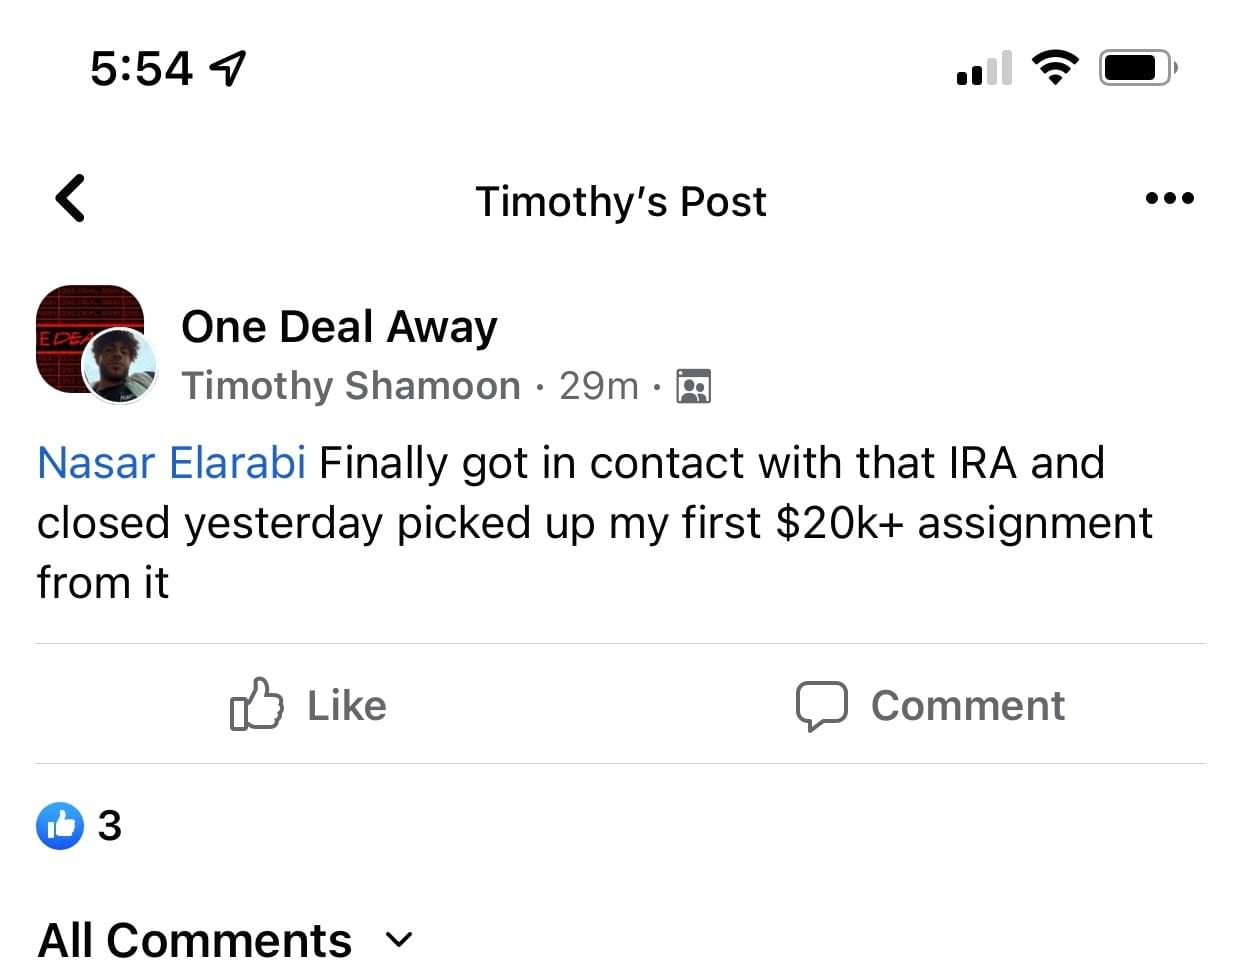Open Timothy Shamoon's profile name
The image size is (1242, 977).
click(x=351, y=385)
